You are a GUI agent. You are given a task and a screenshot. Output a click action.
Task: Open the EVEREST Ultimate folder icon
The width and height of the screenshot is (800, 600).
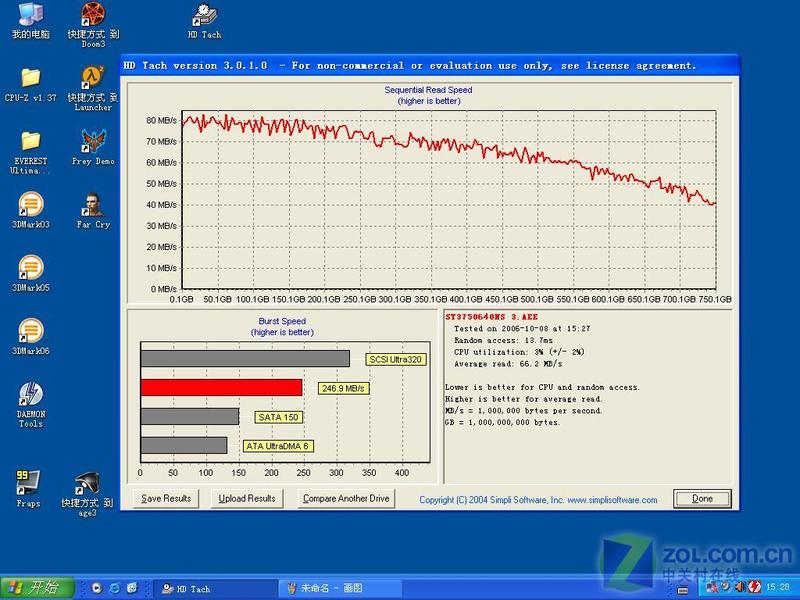[31, 152]
